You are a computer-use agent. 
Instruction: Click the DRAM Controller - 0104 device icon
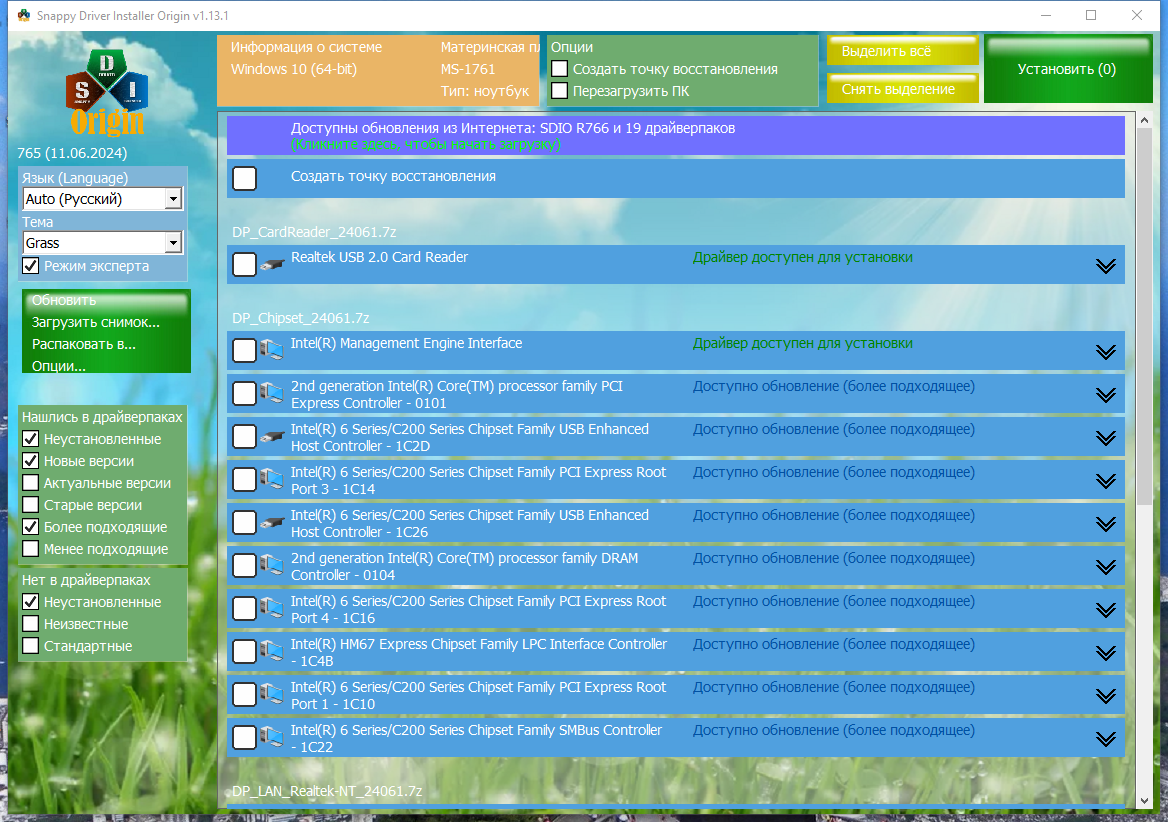click(x=272, y=565)
